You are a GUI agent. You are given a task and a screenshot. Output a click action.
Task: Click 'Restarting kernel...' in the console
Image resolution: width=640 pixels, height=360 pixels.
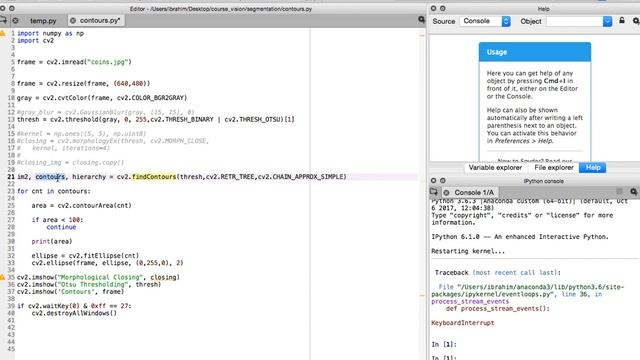468,251
